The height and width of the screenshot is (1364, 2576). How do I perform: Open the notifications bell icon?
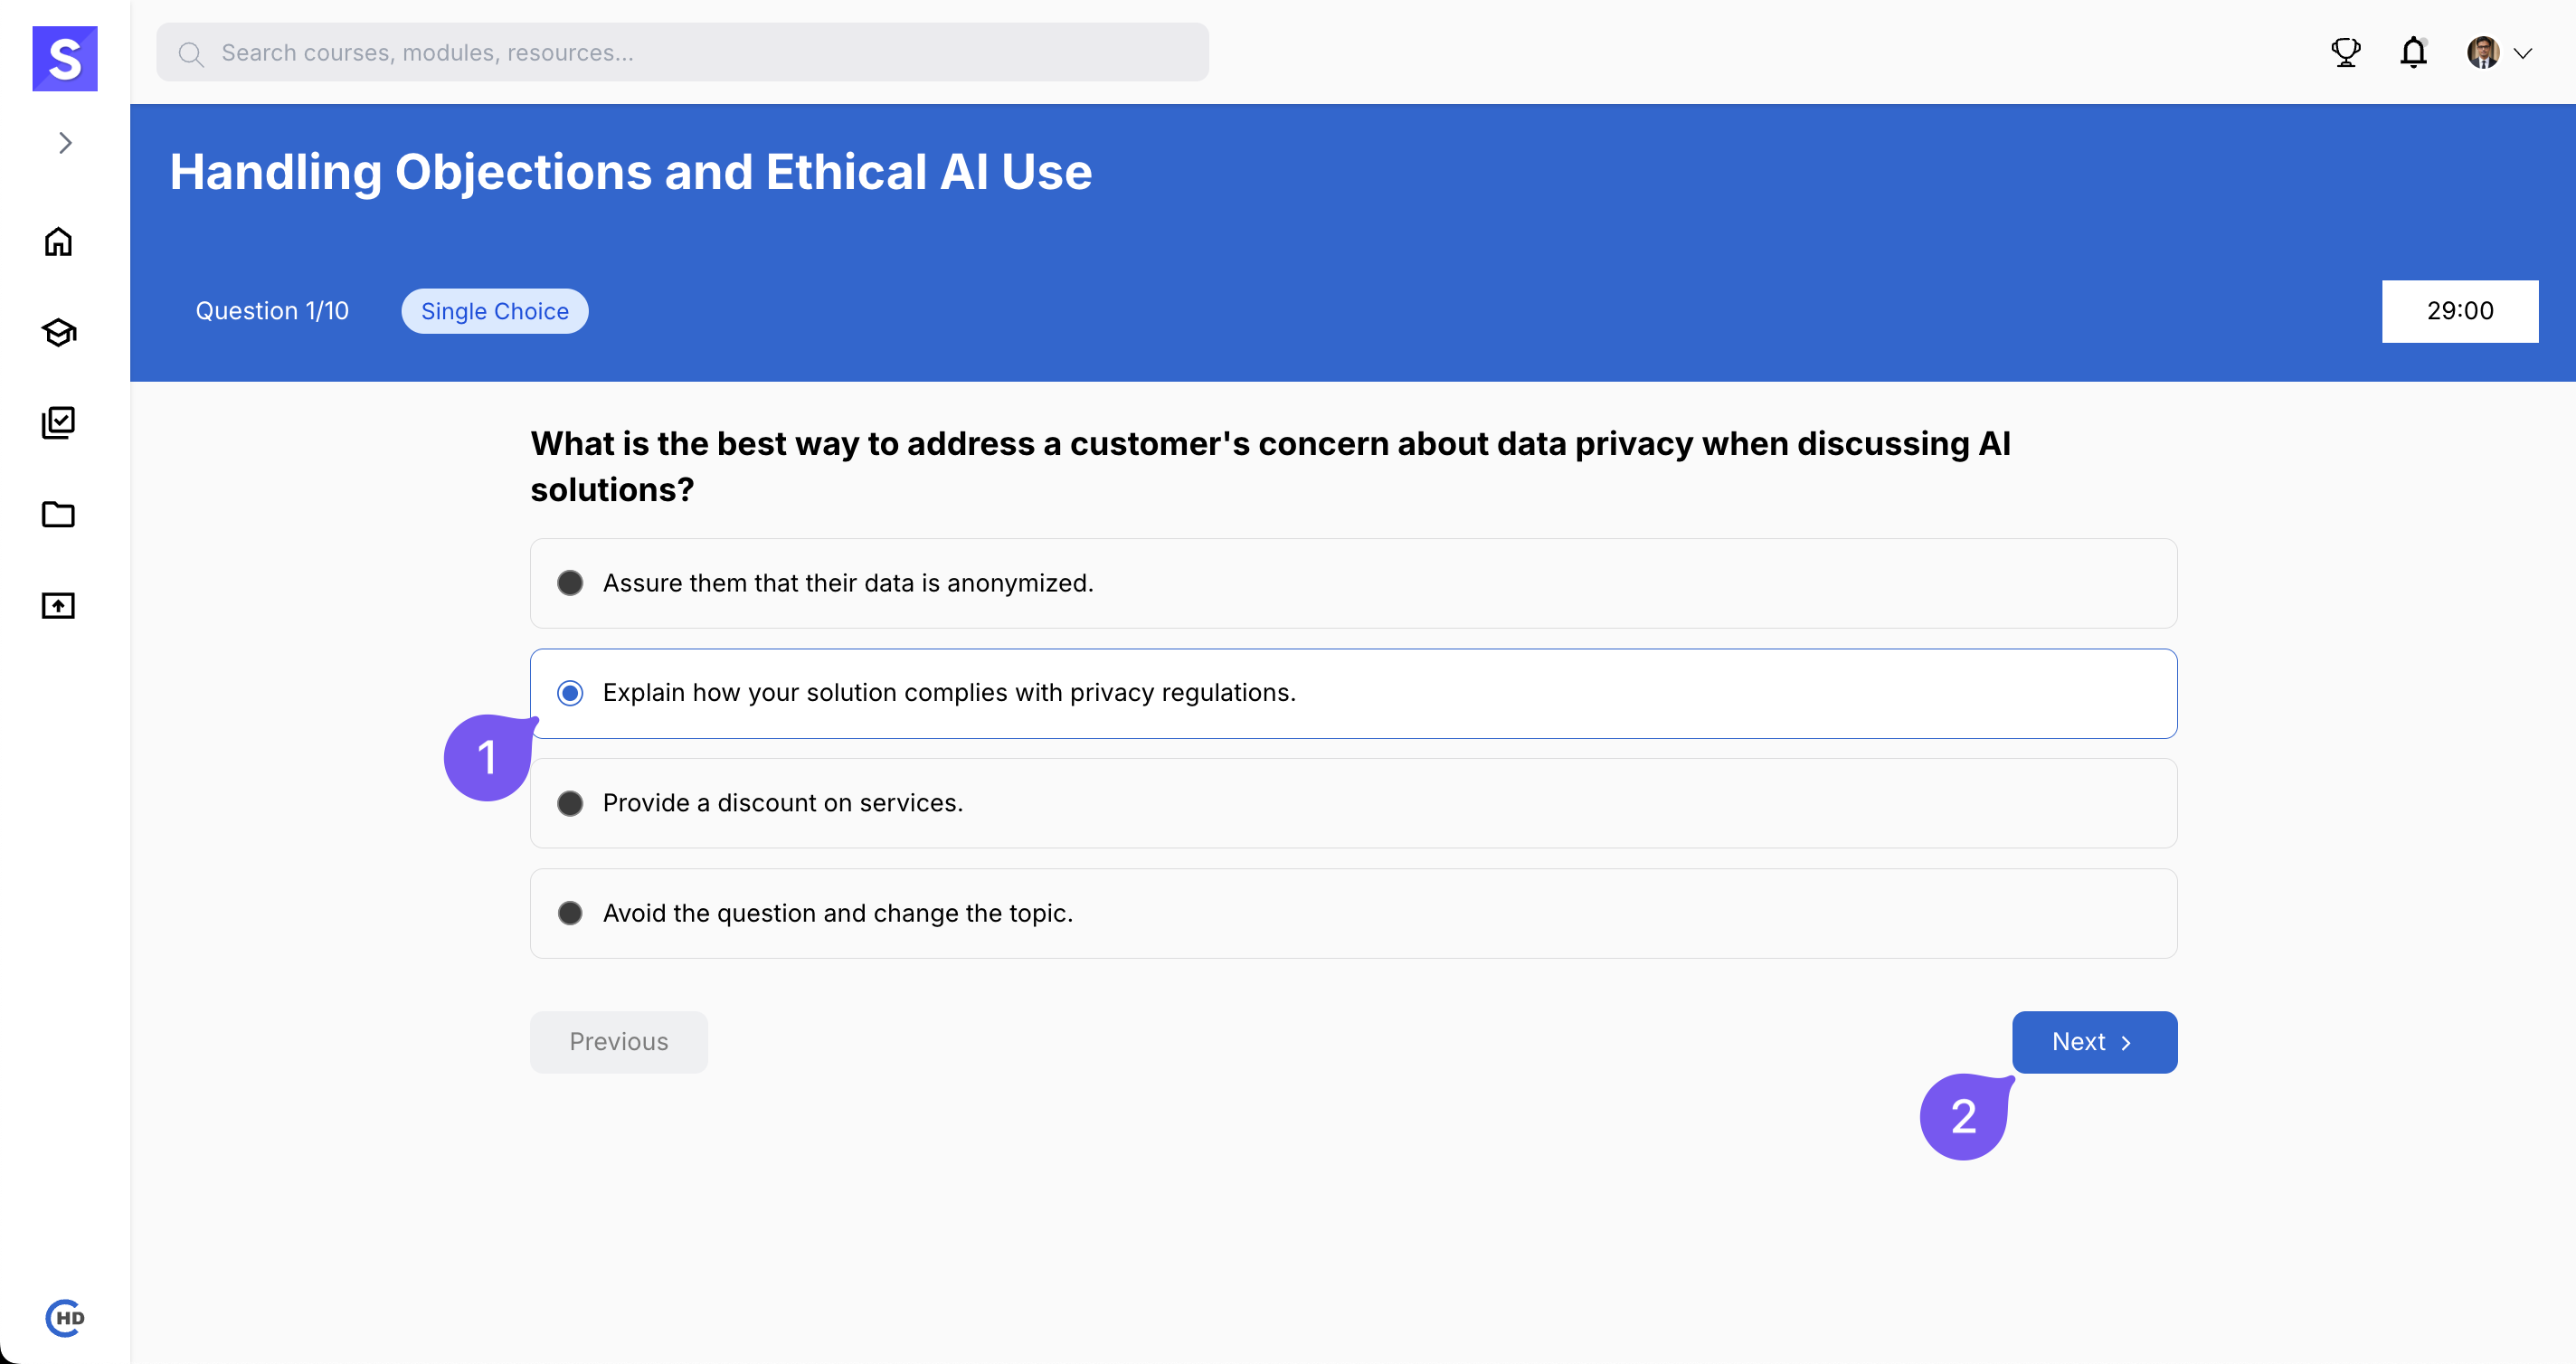pos(2413,53)
